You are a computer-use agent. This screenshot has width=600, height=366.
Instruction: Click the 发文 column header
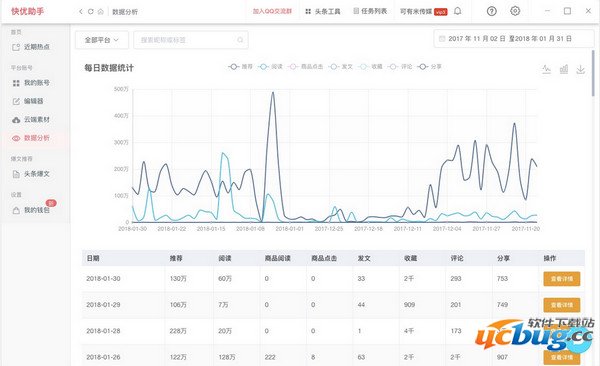coord(364,258)
